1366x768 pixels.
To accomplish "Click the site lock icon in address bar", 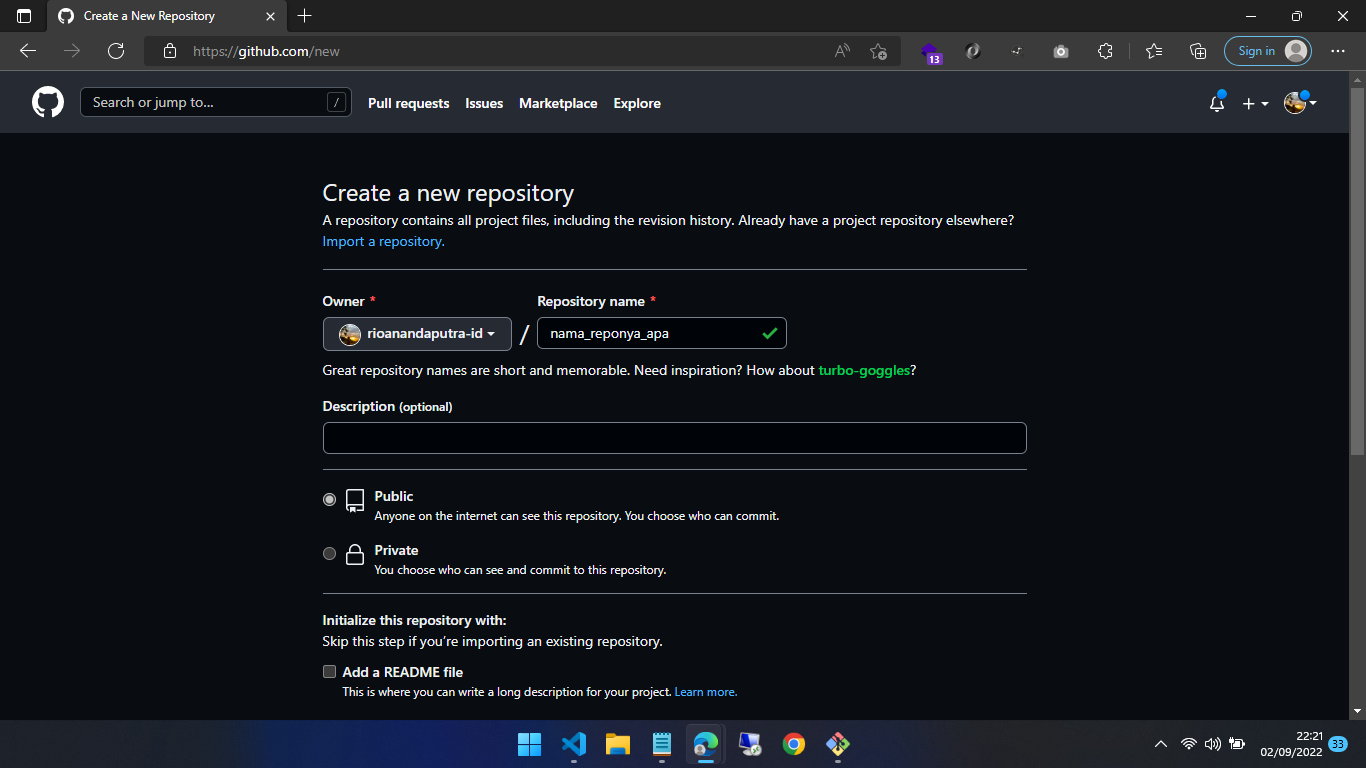I will 170,51.
